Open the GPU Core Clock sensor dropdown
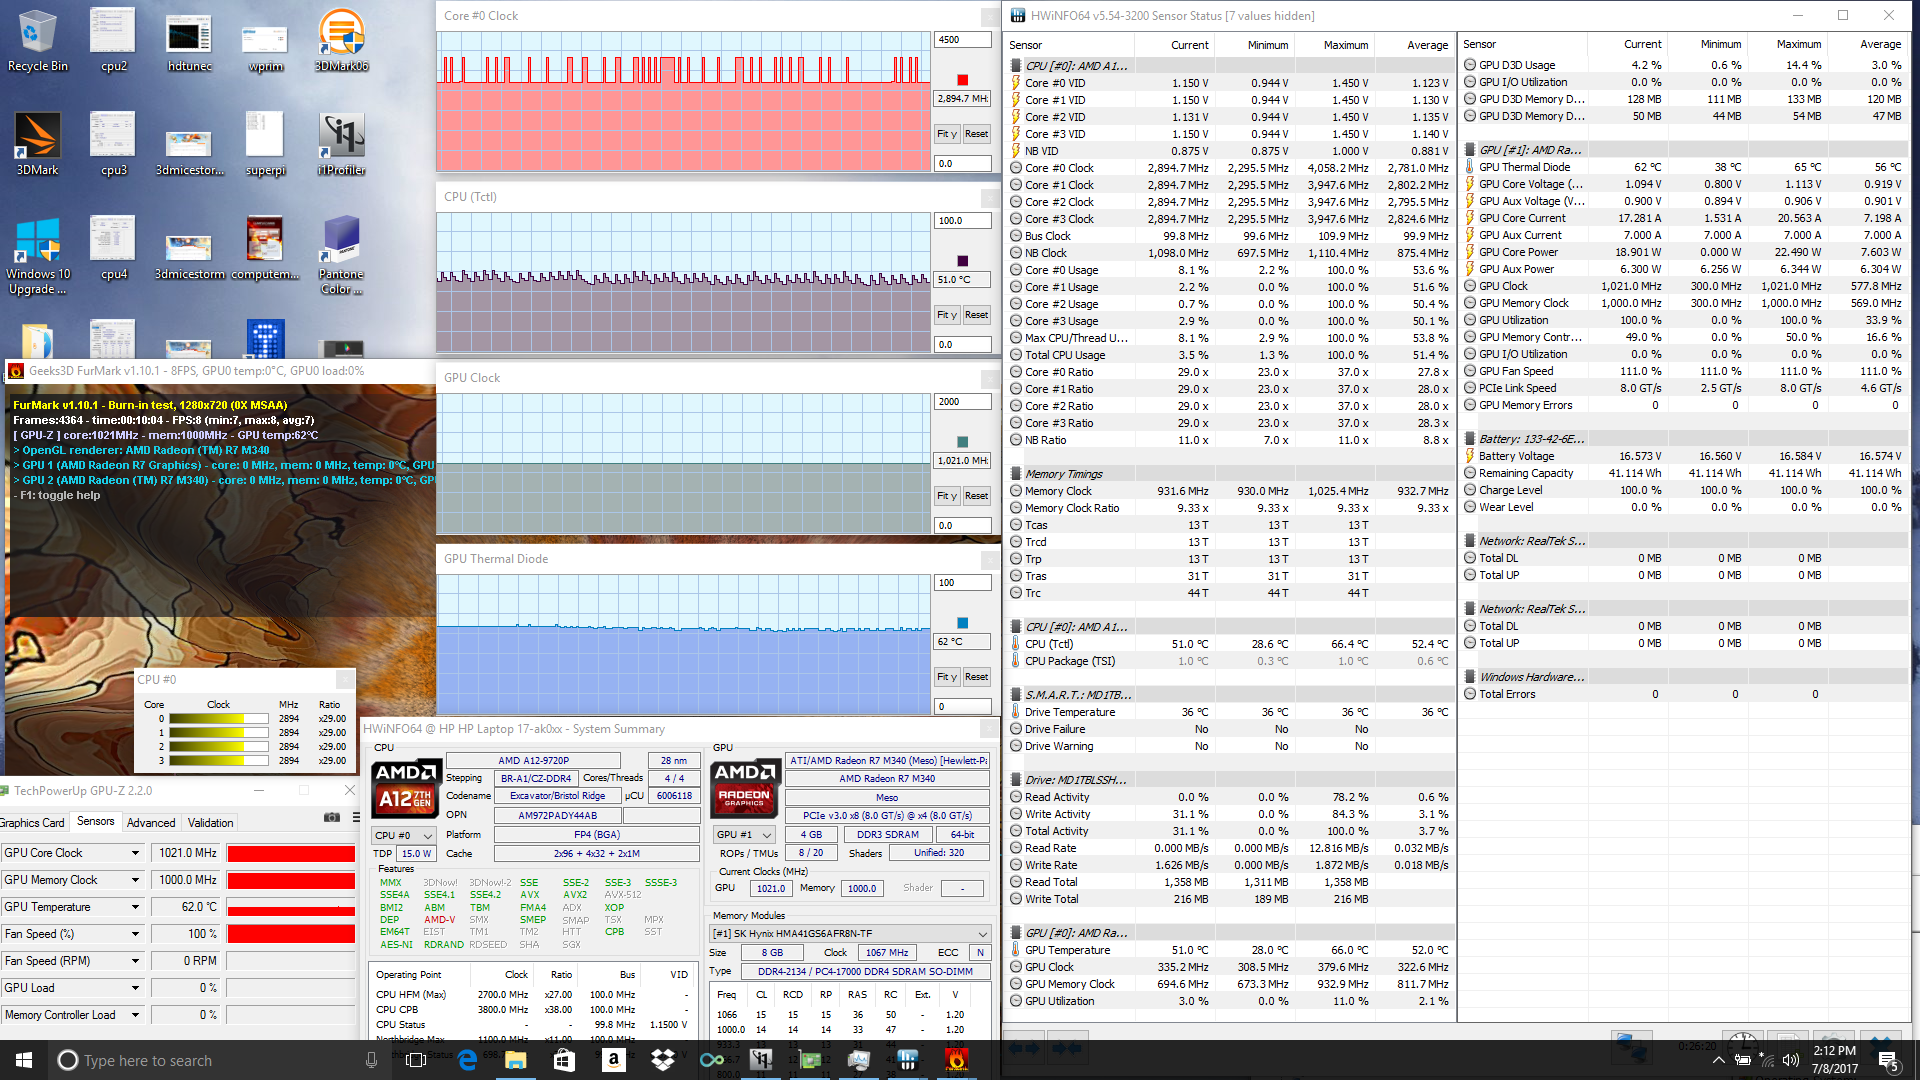The height and width of the screenshot is (1080, 1920). (135, 853)
